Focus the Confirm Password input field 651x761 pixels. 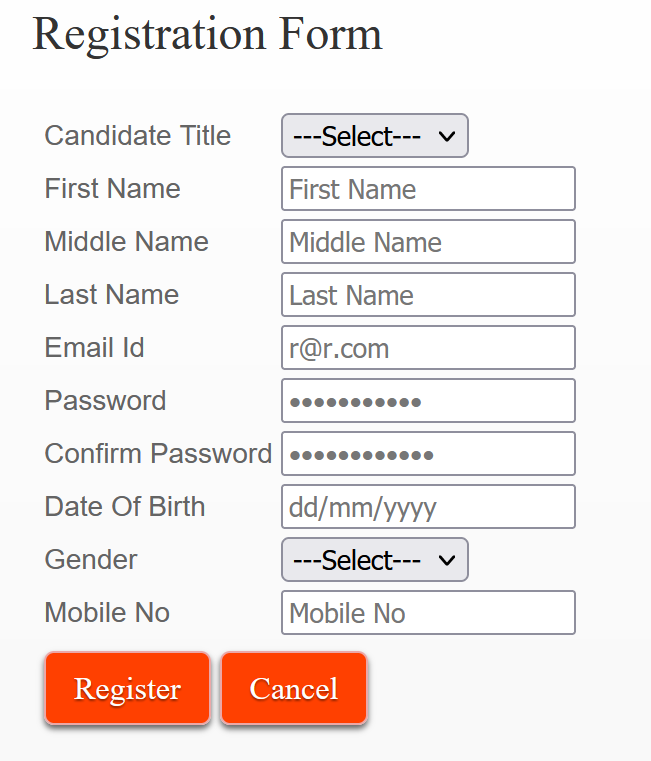(x=428, y=454)
